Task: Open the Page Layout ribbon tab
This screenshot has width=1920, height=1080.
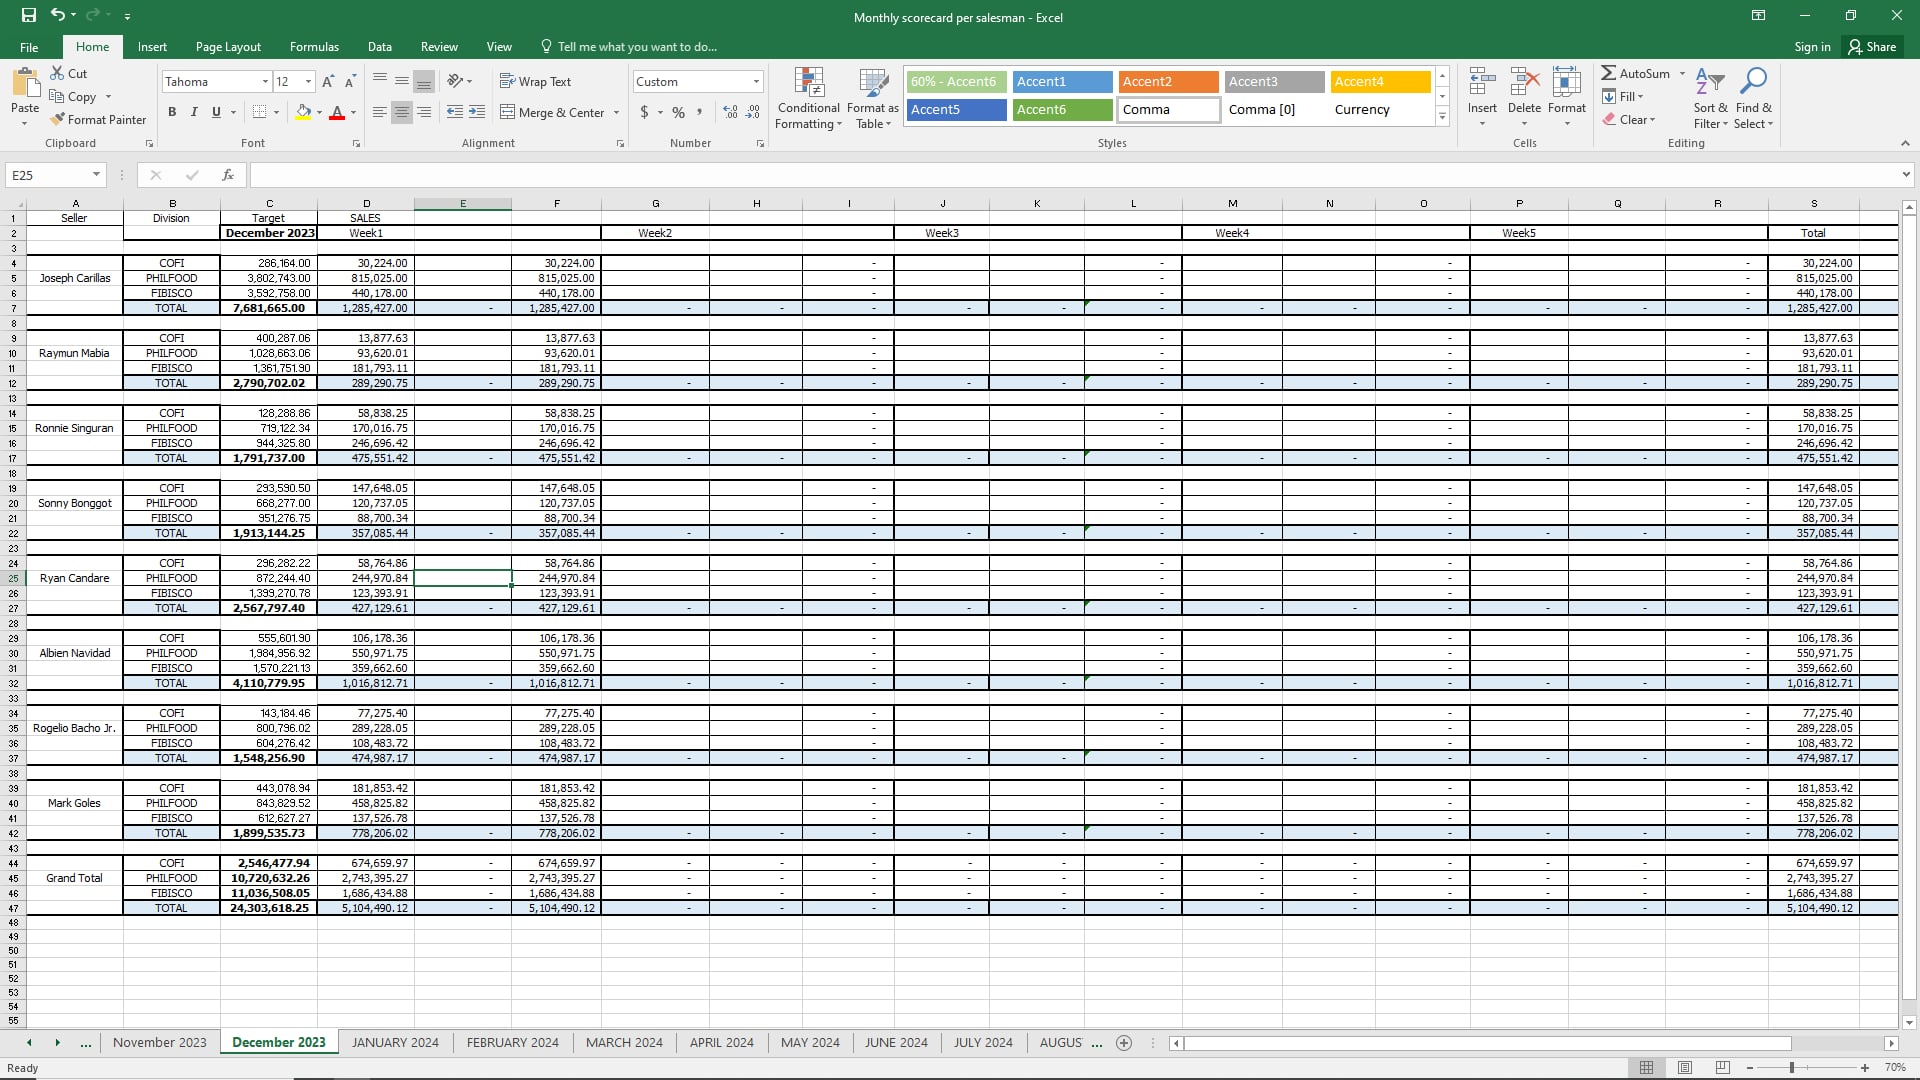Action: coord(228,47)
